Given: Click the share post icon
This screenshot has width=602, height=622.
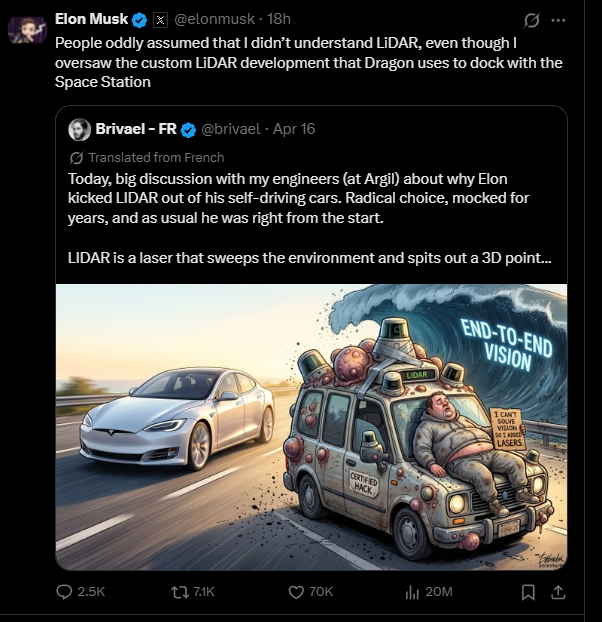Looking at the screenshot, I should (559, 592).
